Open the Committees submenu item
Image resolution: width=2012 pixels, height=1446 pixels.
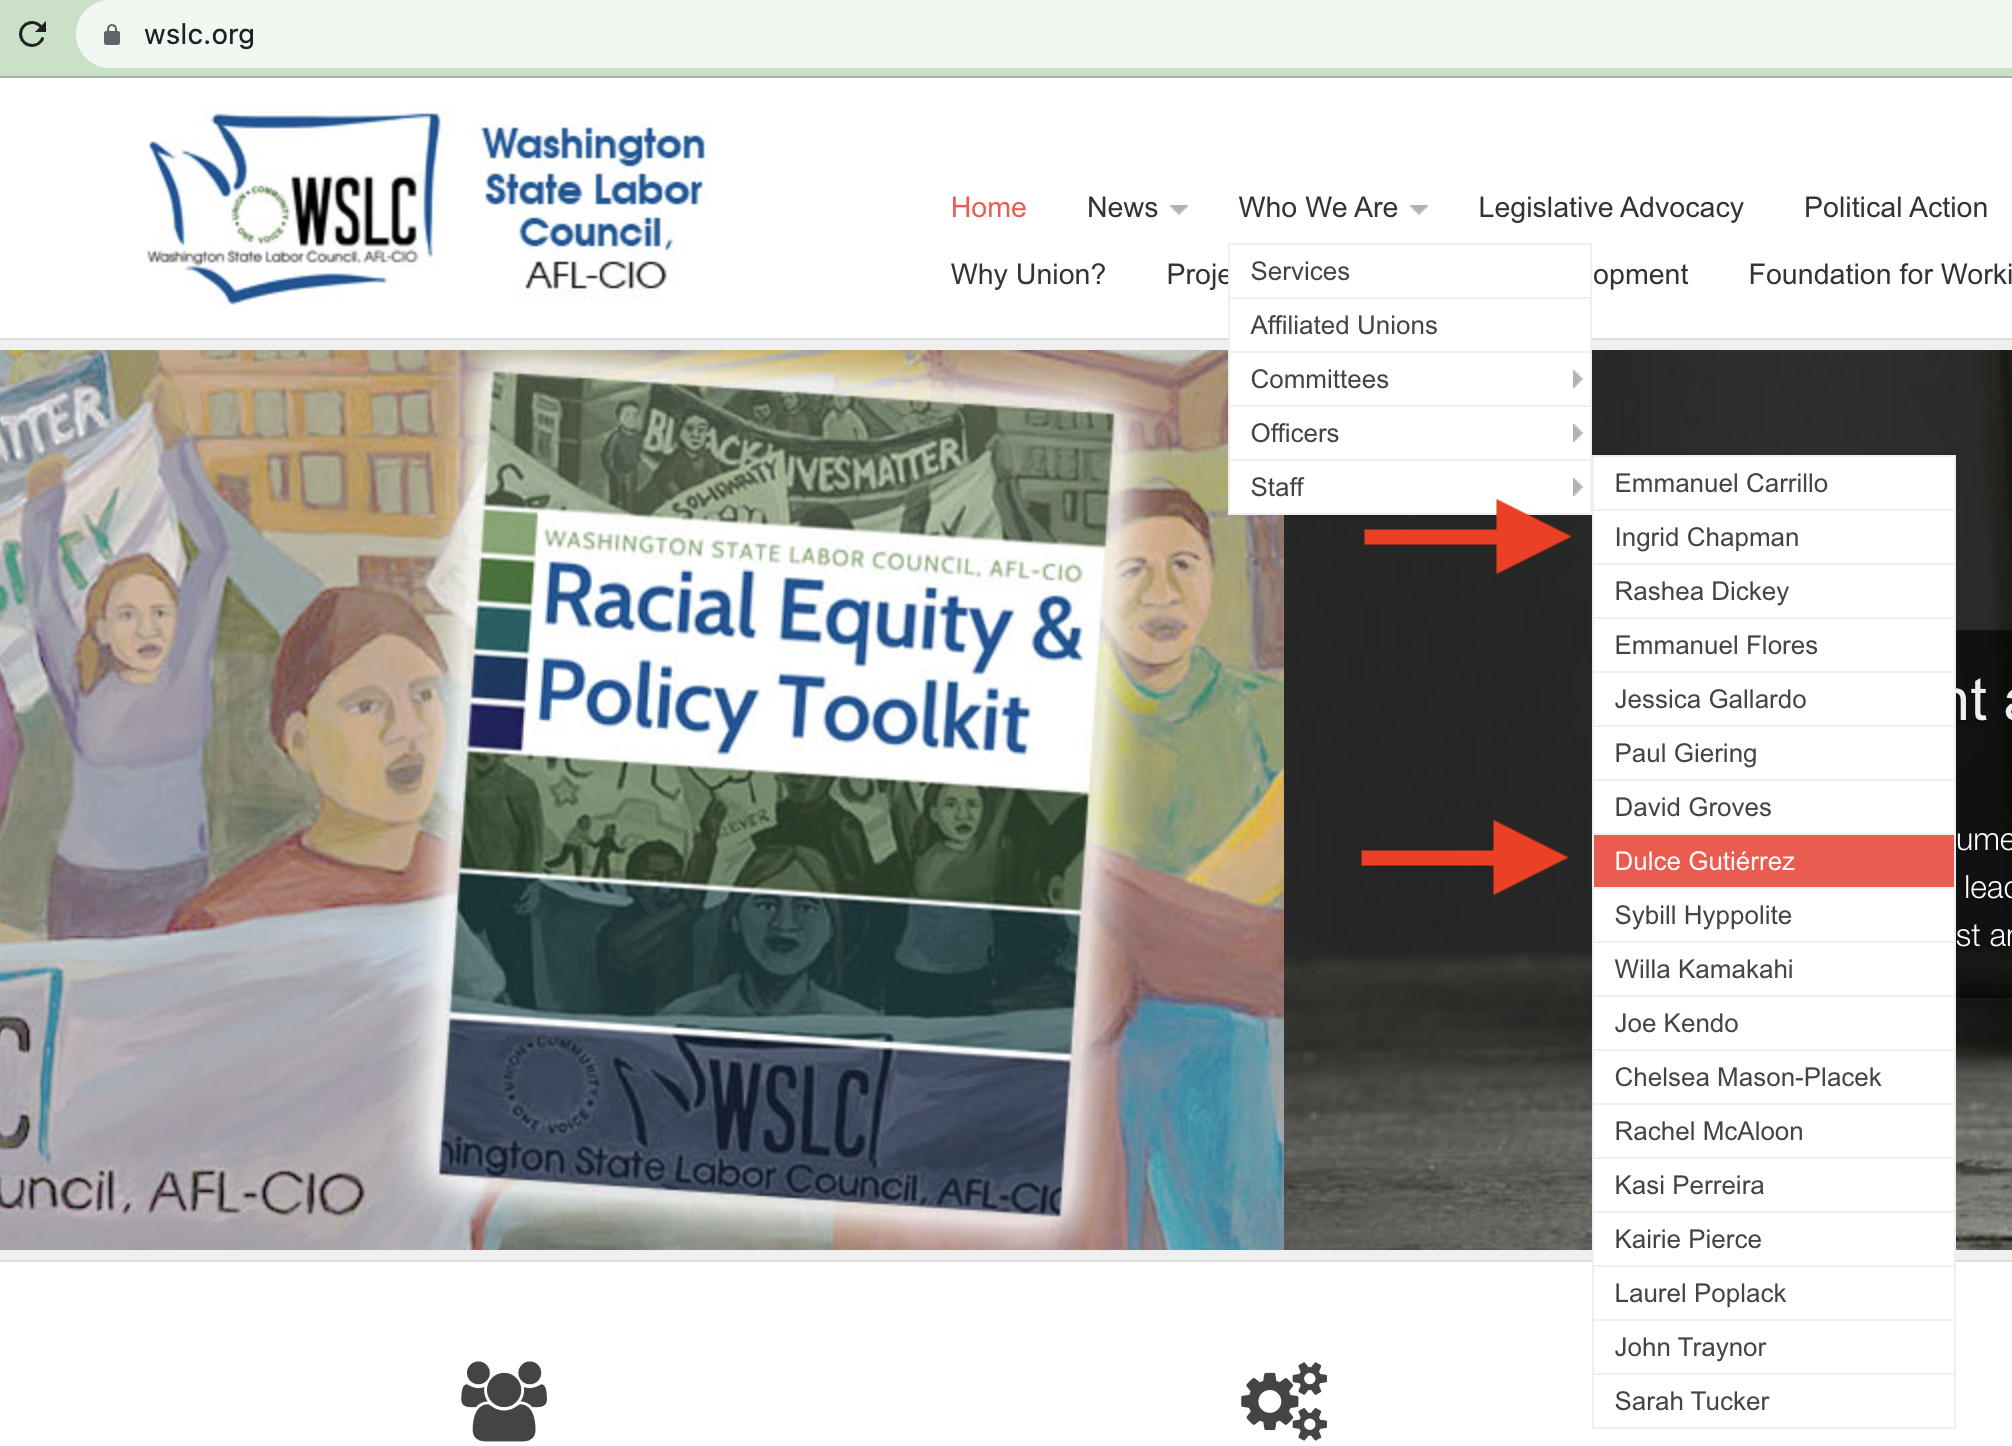(1409, 379)
